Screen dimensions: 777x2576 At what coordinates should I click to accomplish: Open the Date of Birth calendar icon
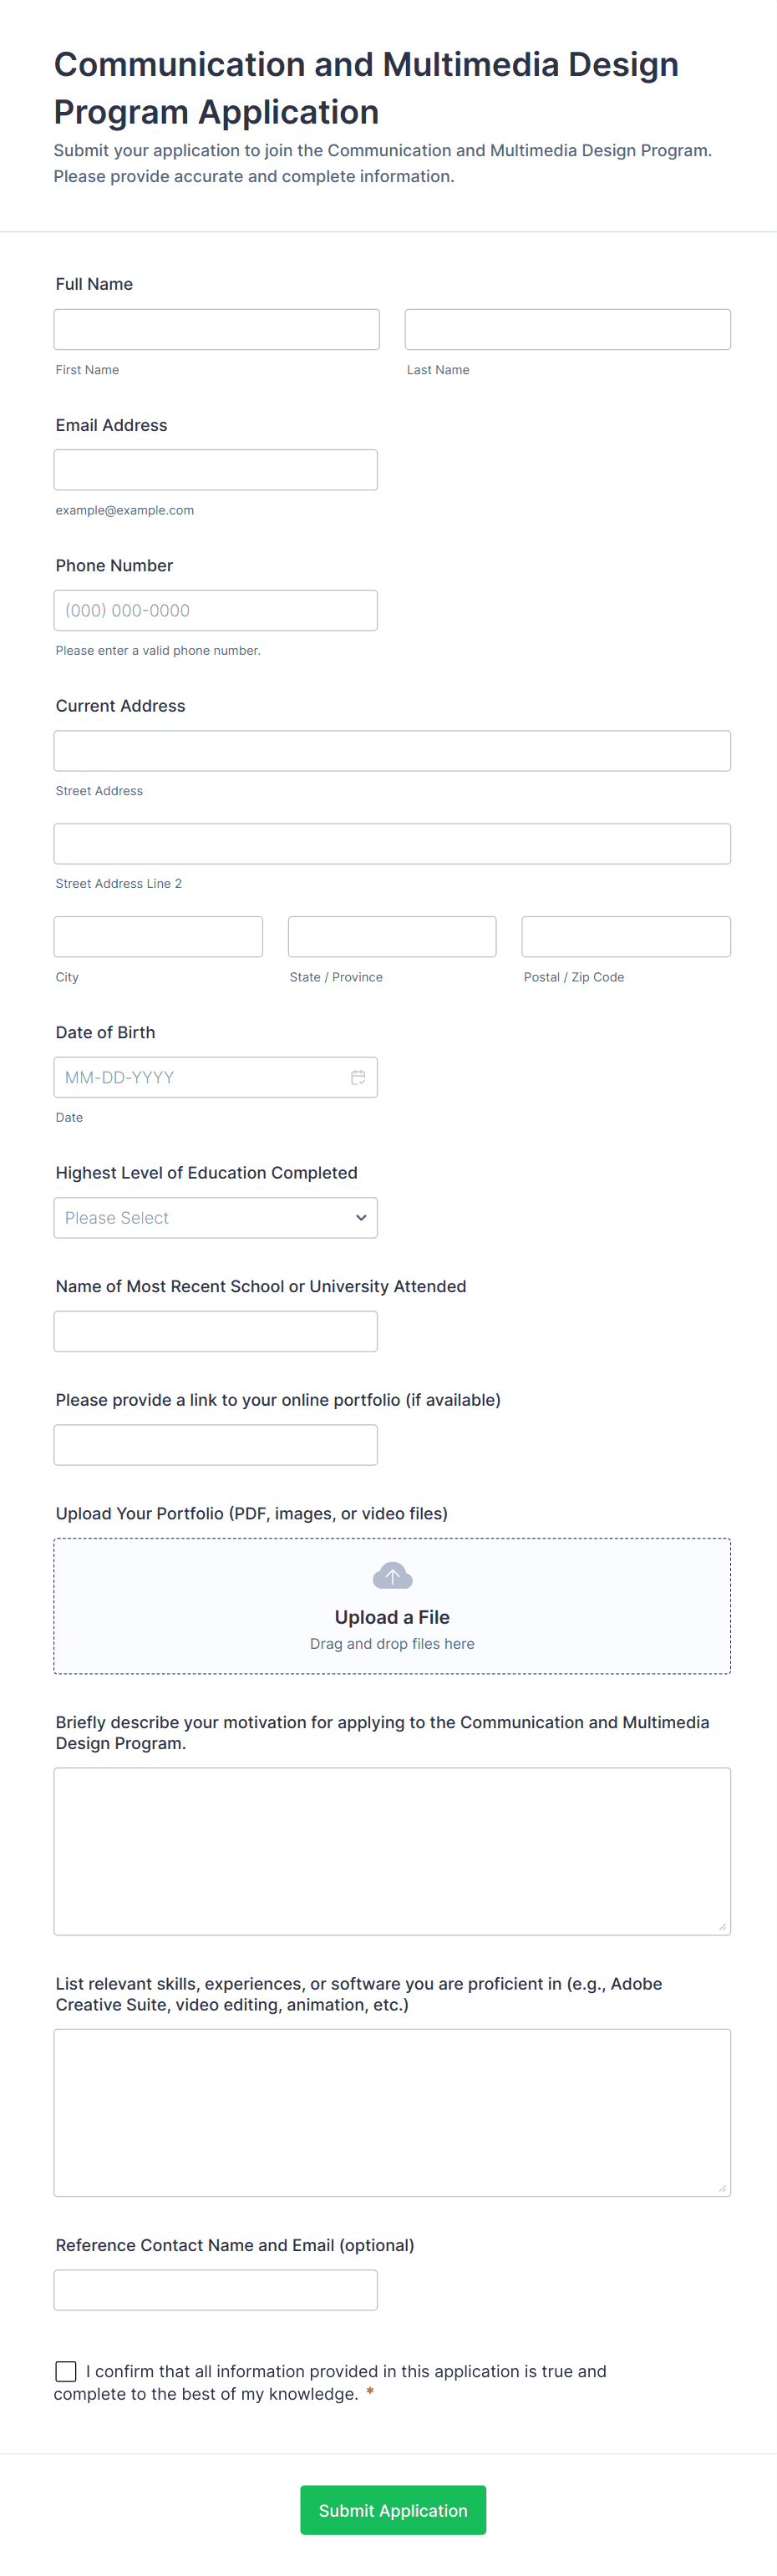click(x=357, y=1077)
